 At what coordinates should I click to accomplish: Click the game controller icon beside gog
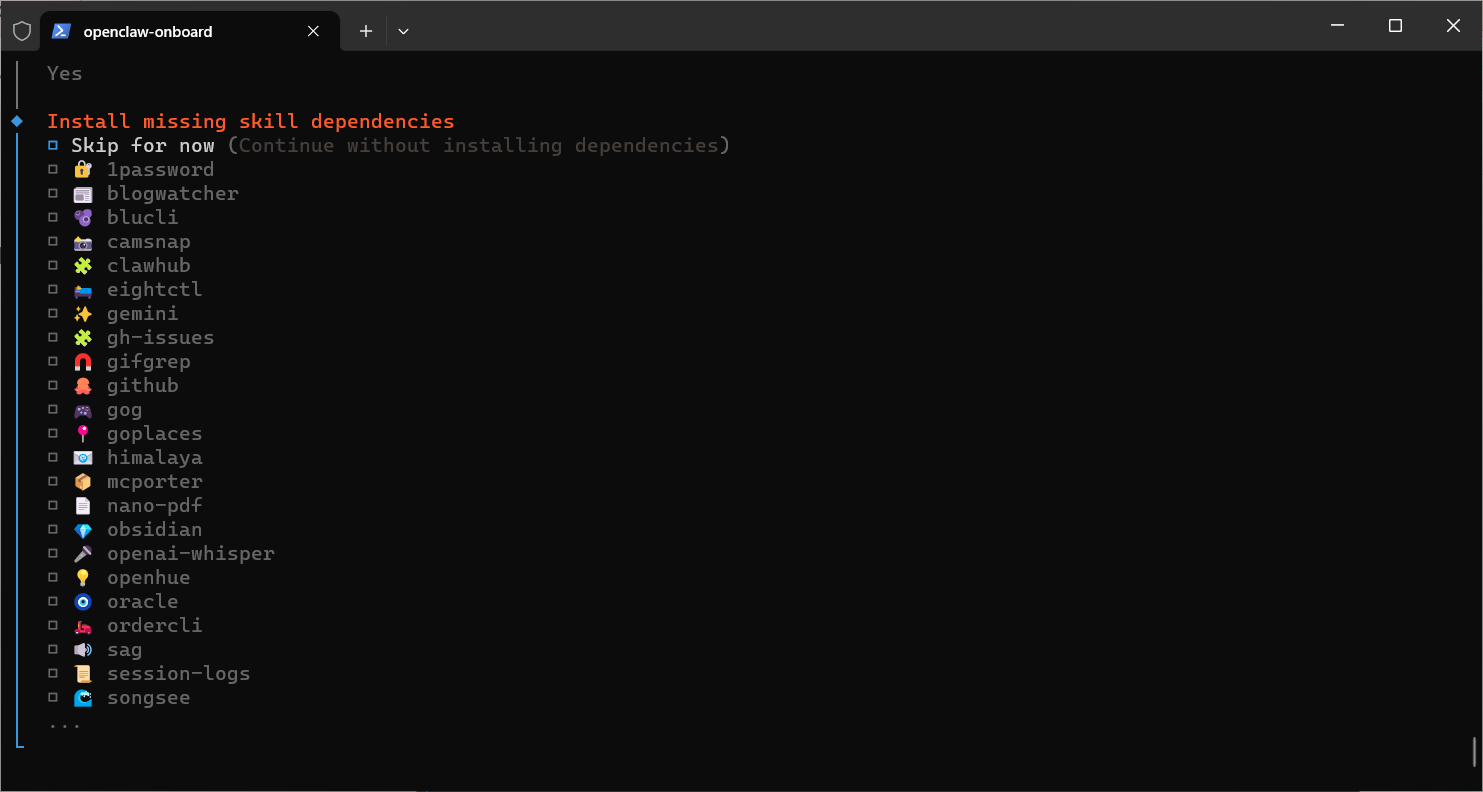tap(83, 410)
